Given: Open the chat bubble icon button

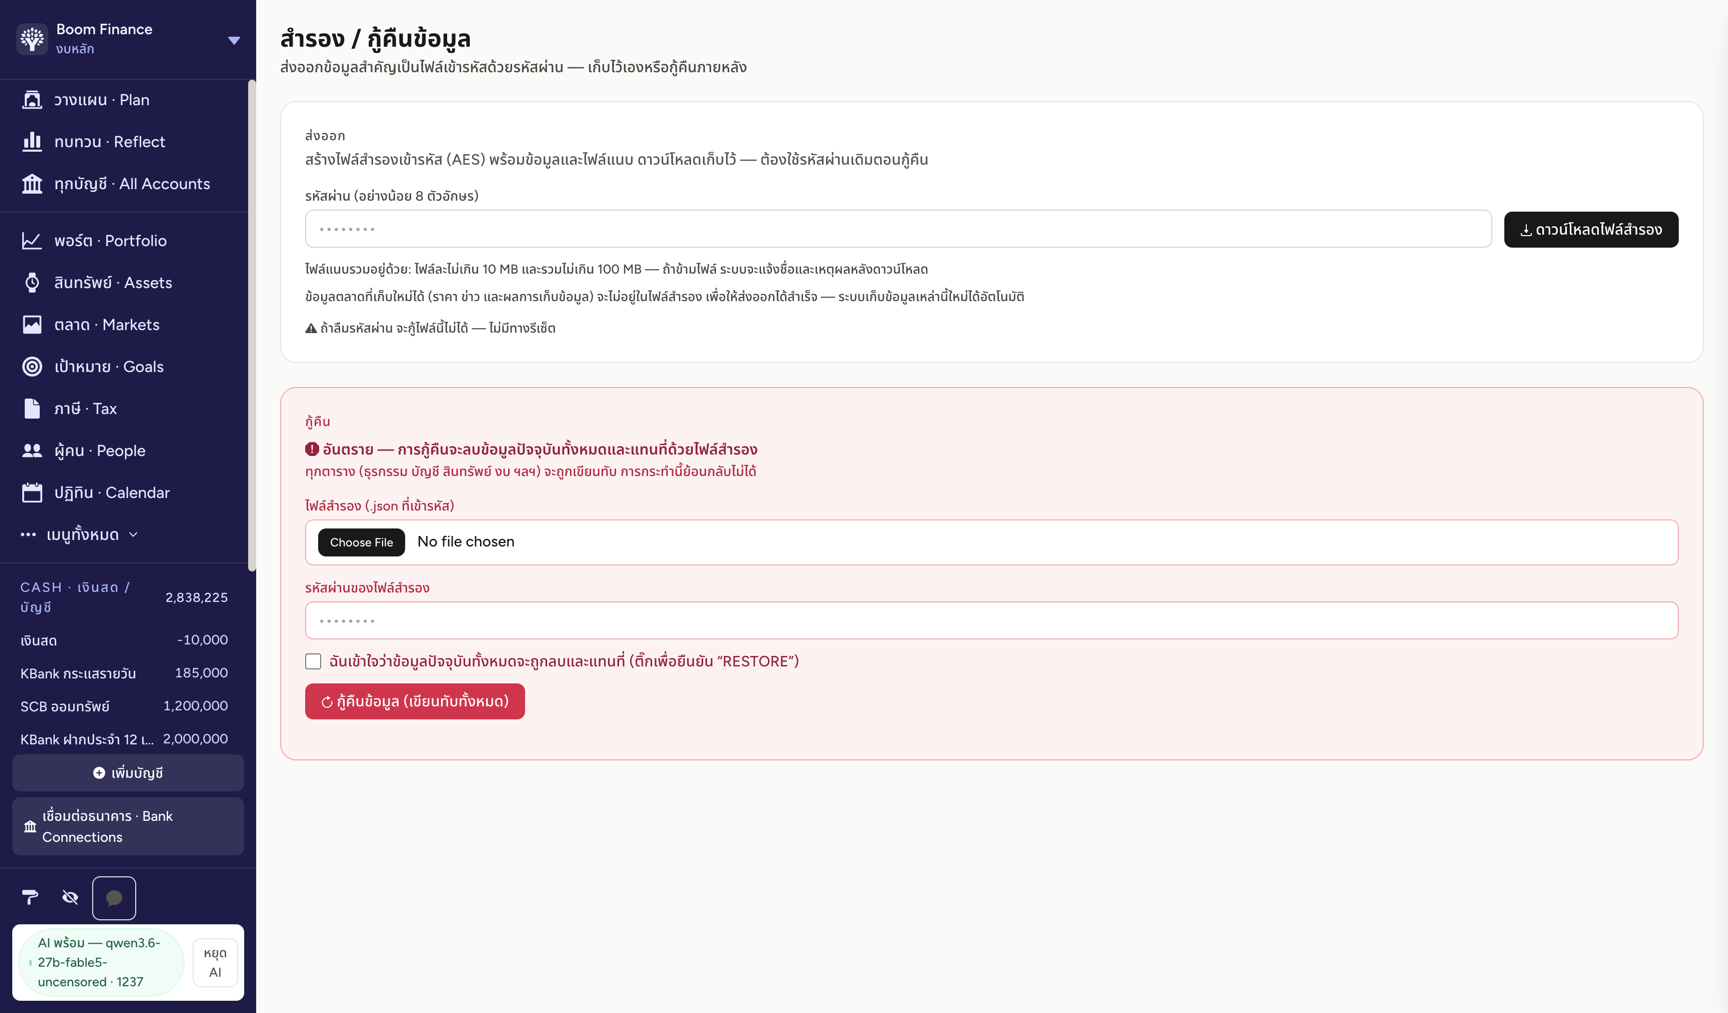Looking at the screenshot, I should (114, 898).
